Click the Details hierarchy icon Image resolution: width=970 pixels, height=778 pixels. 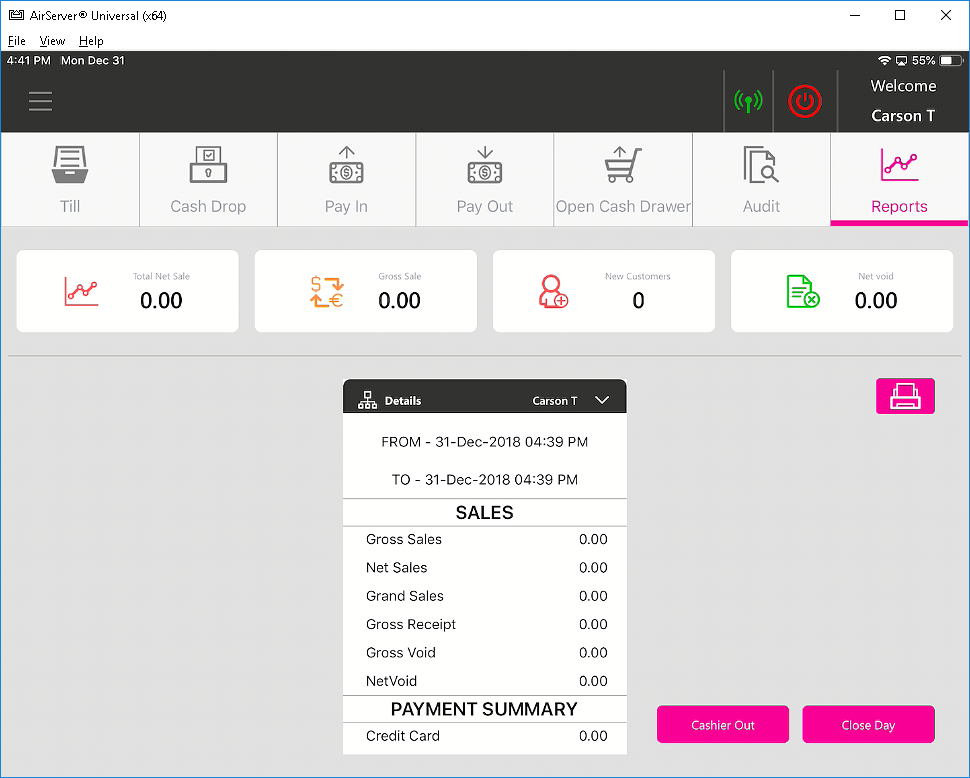(367, 400)
